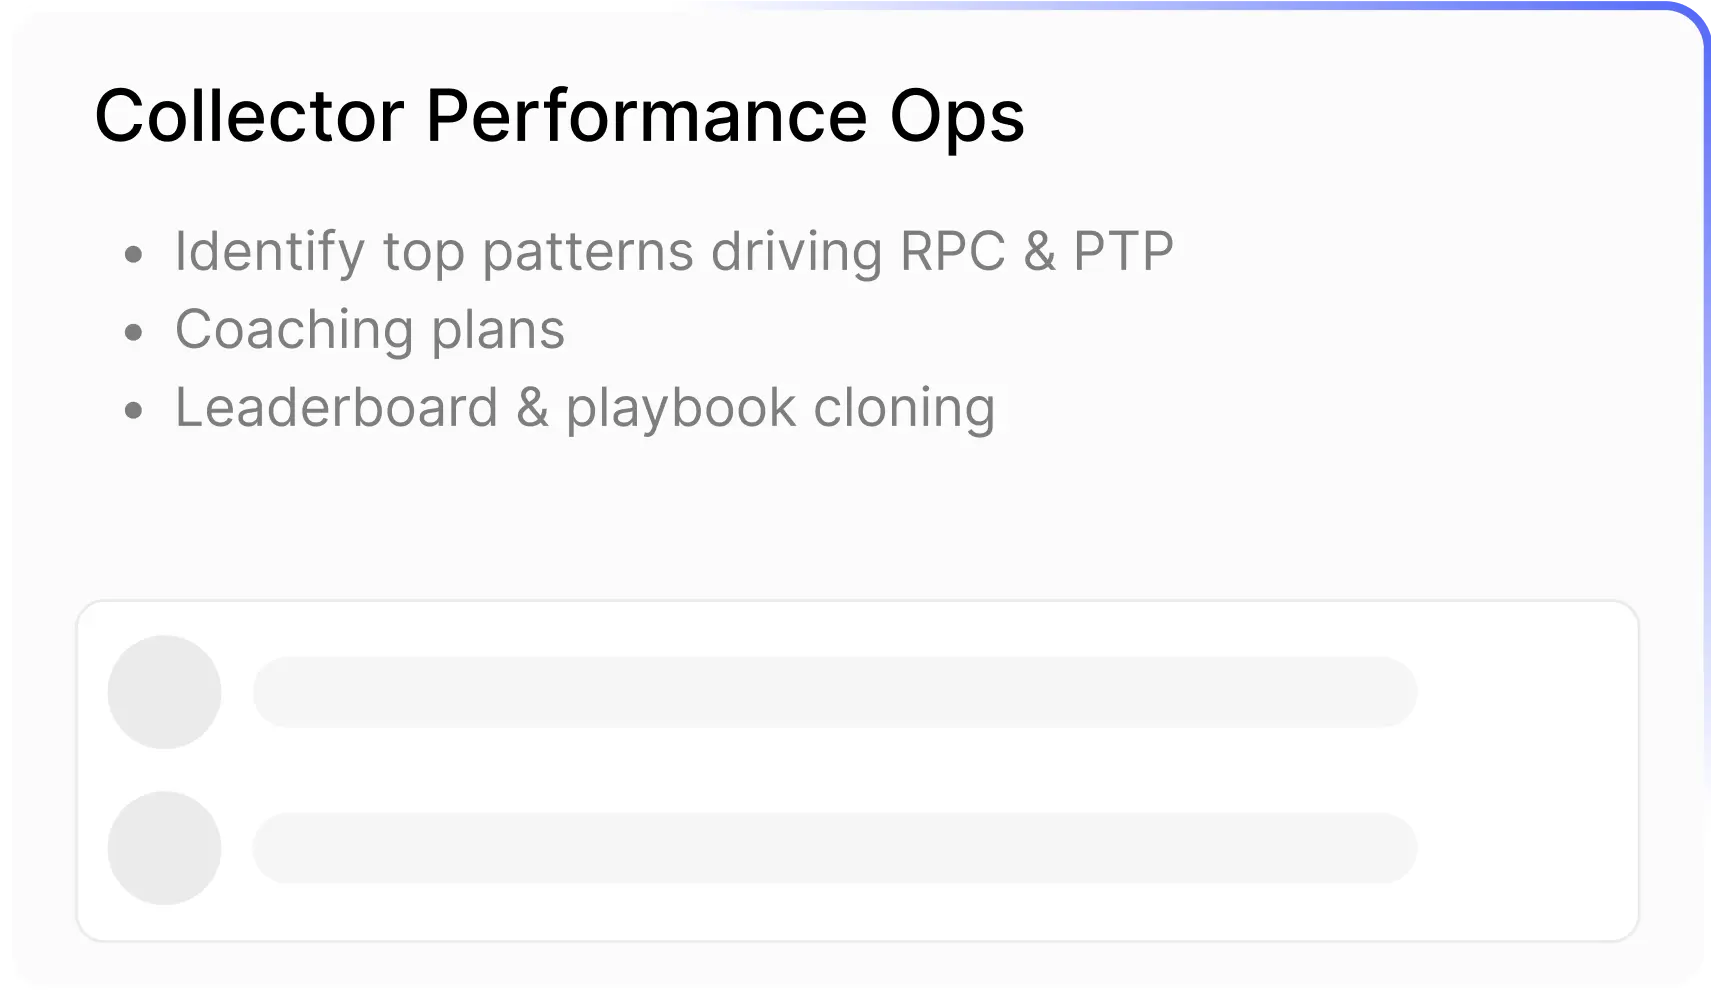Select the top skeleton loading bar
Image resolution: width=1711 pixels, height=997 pixels.
click(834, 692)
